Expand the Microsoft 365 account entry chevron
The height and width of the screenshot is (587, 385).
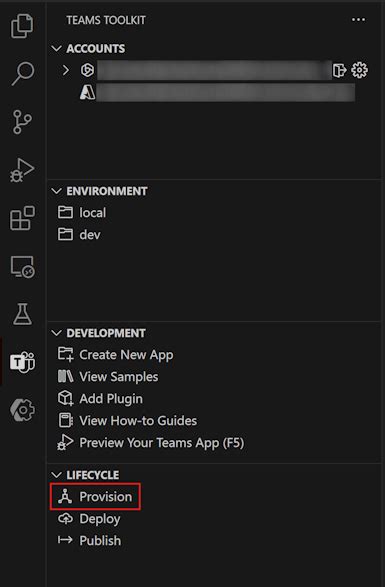click(66, 70)
